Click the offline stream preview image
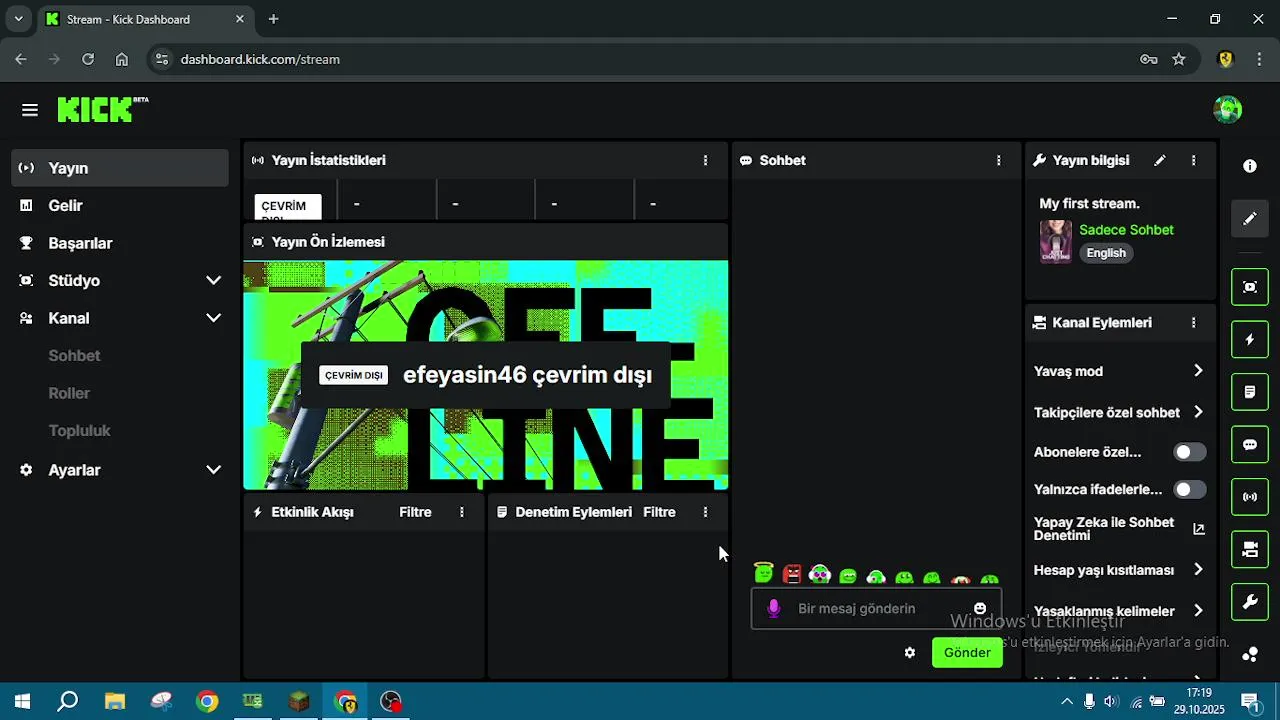This screenshot has width=1280, height=720. click(x=486, y=376)
